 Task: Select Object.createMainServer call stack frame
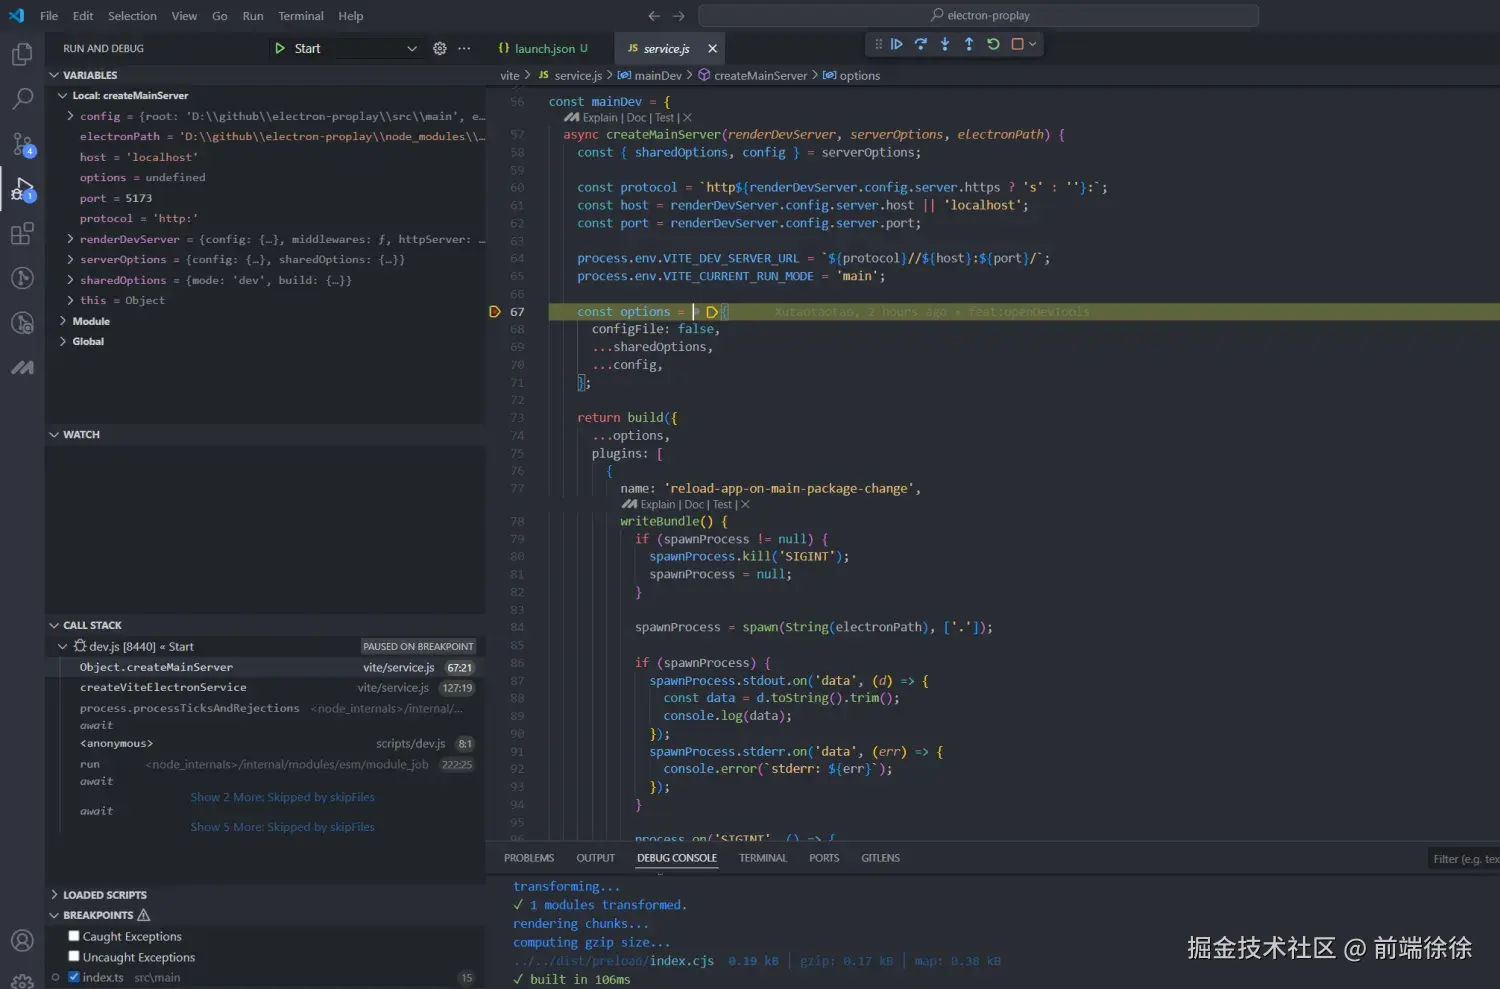coord(265,667)
